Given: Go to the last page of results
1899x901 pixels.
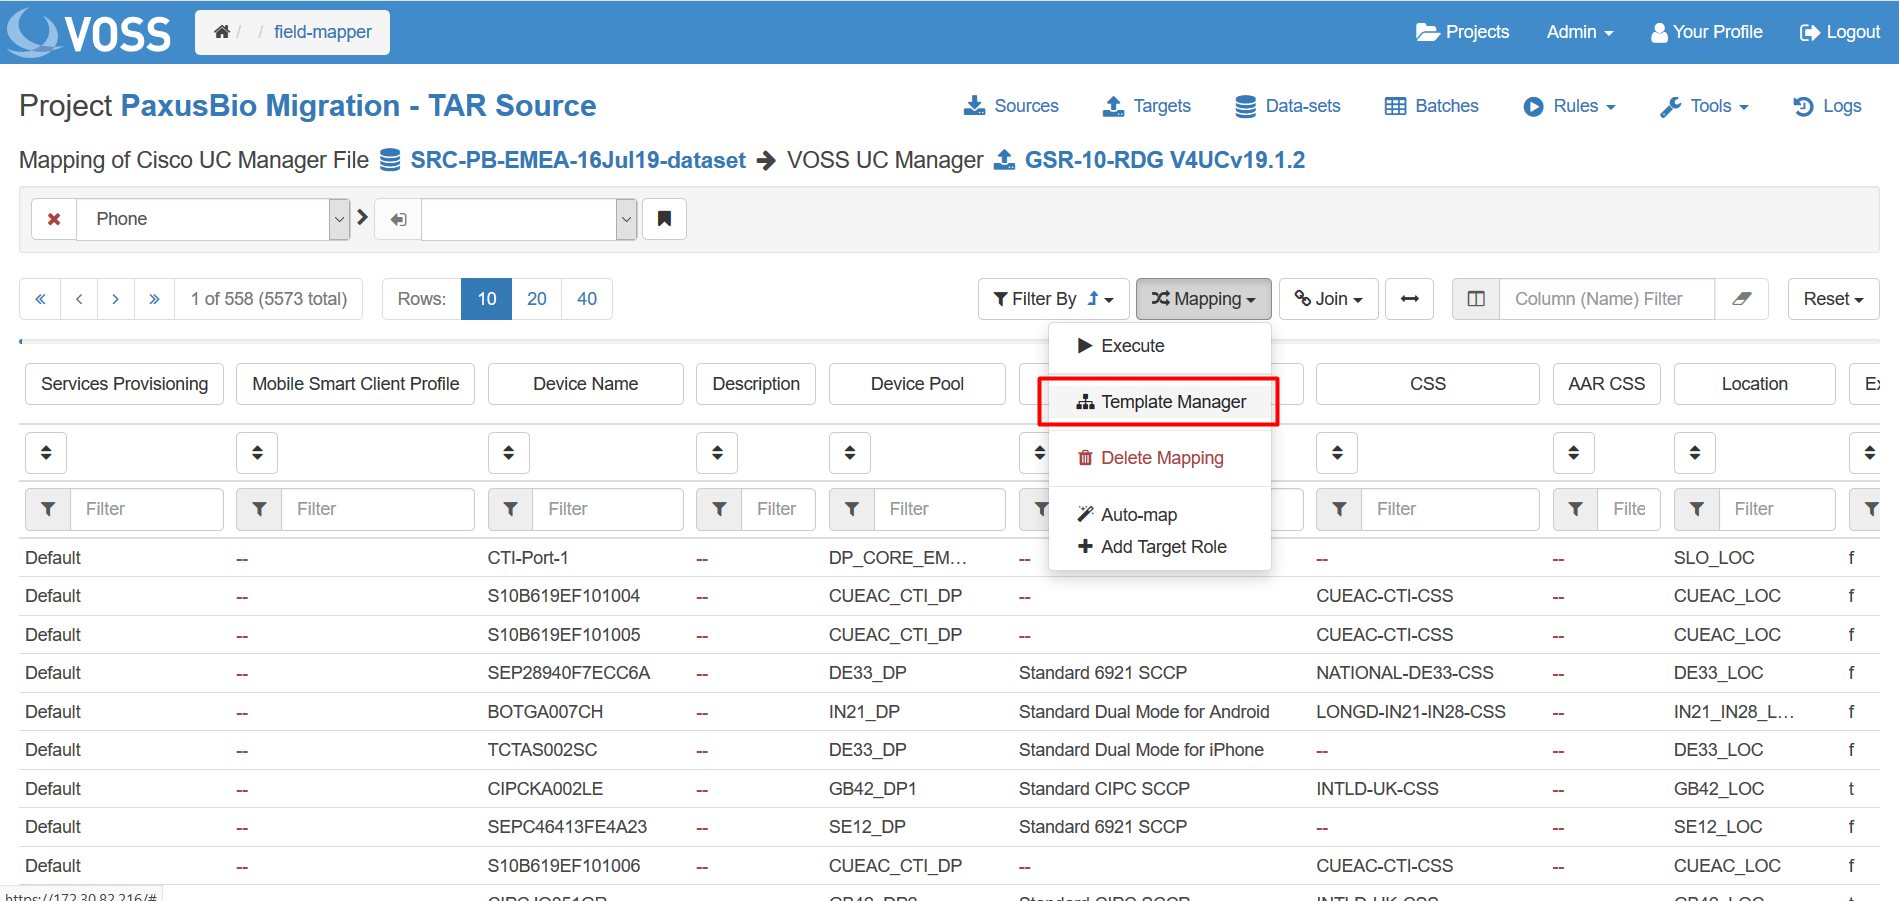Looking at the screenshot, I should 154,299.
